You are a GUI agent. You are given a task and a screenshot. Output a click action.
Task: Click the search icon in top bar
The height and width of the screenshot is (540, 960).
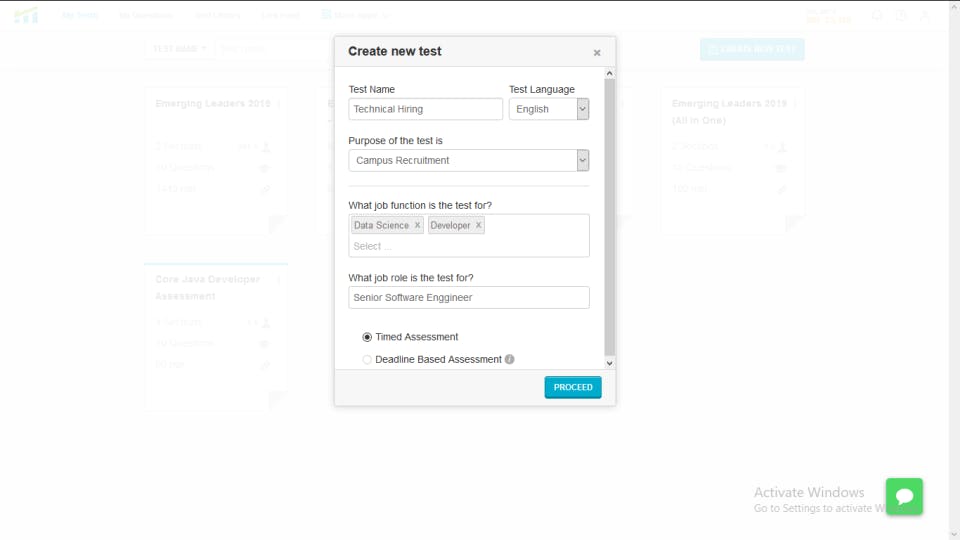(x=877, y=16)
